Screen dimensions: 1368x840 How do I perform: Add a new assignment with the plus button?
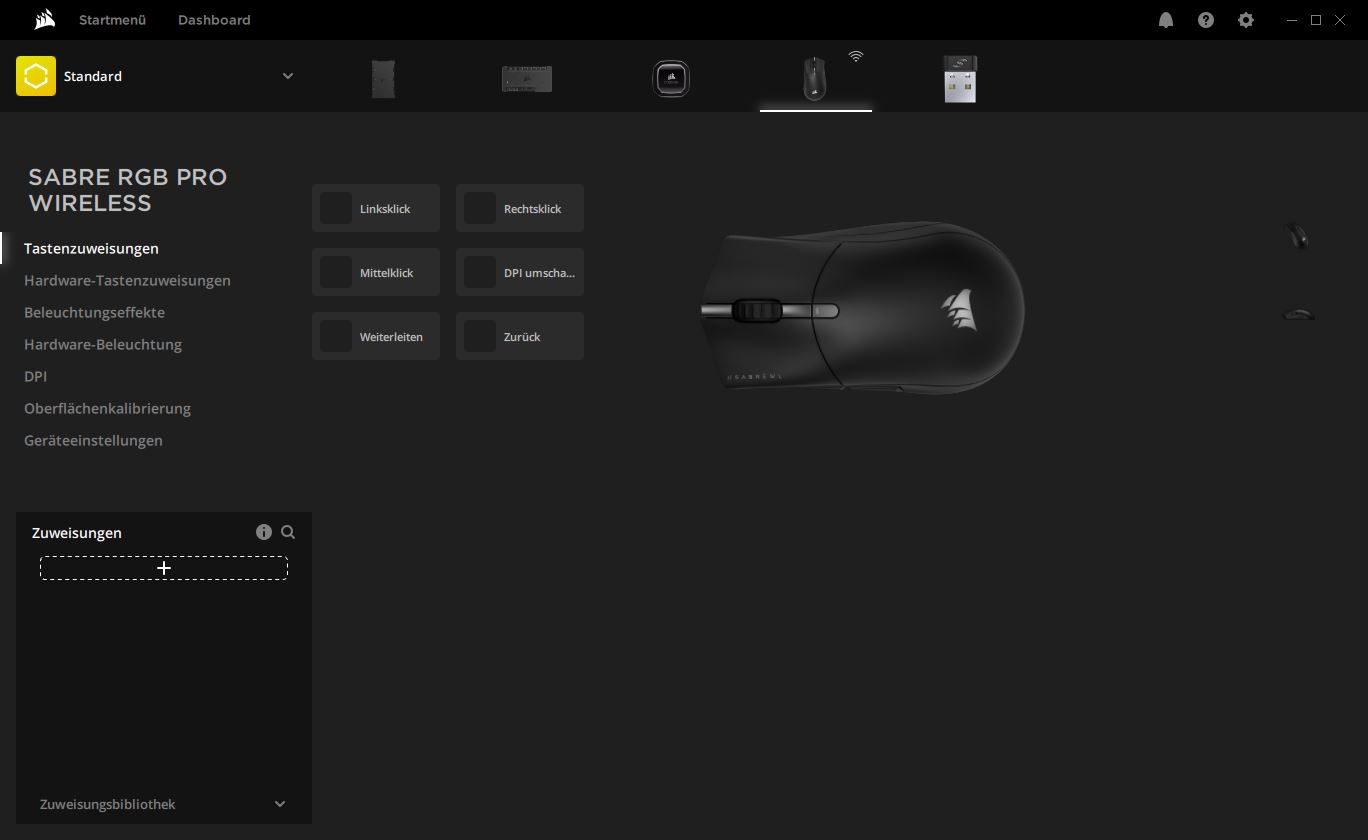[164, 568]
